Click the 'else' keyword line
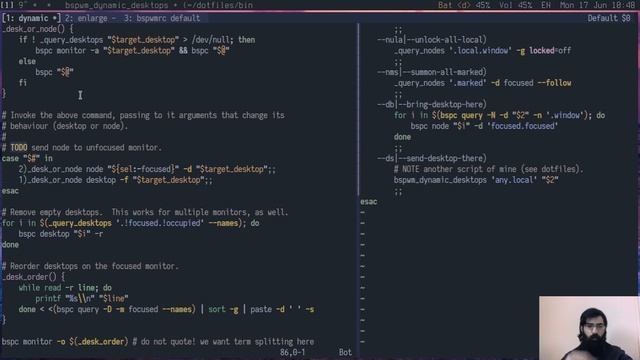The height and width of the screenshot is (360, 640). (x=27, y=61)
